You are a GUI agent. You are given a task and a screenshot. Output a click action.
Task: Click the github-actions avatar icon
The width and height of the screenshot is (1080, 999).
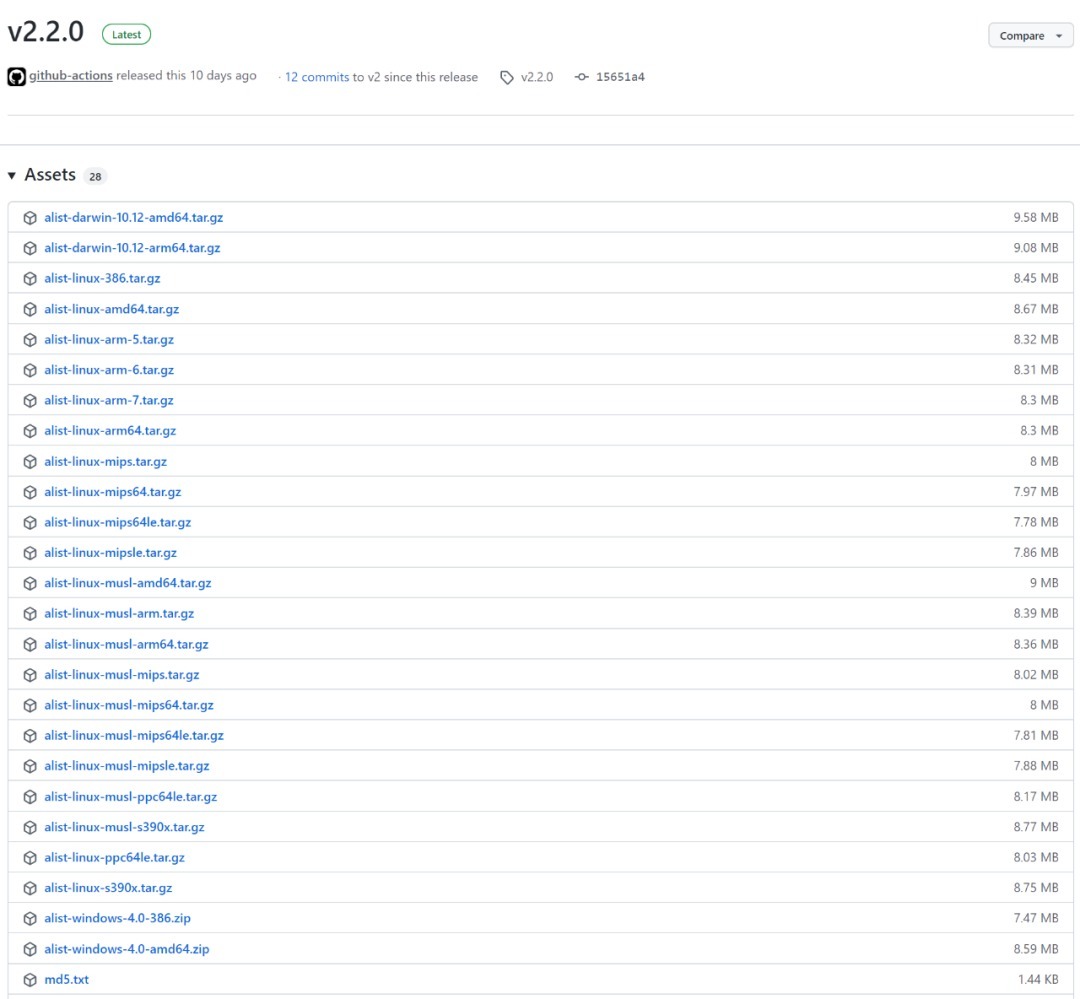pos(16,77)
